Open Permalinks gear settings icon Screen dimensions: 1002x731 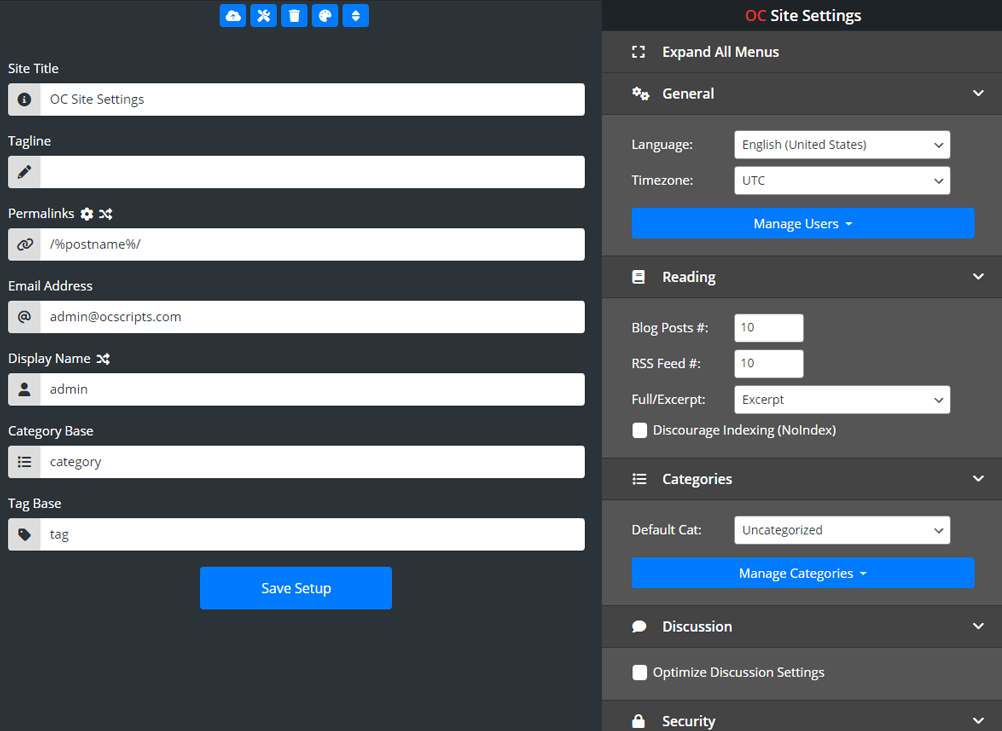click(x=87, y=214)
